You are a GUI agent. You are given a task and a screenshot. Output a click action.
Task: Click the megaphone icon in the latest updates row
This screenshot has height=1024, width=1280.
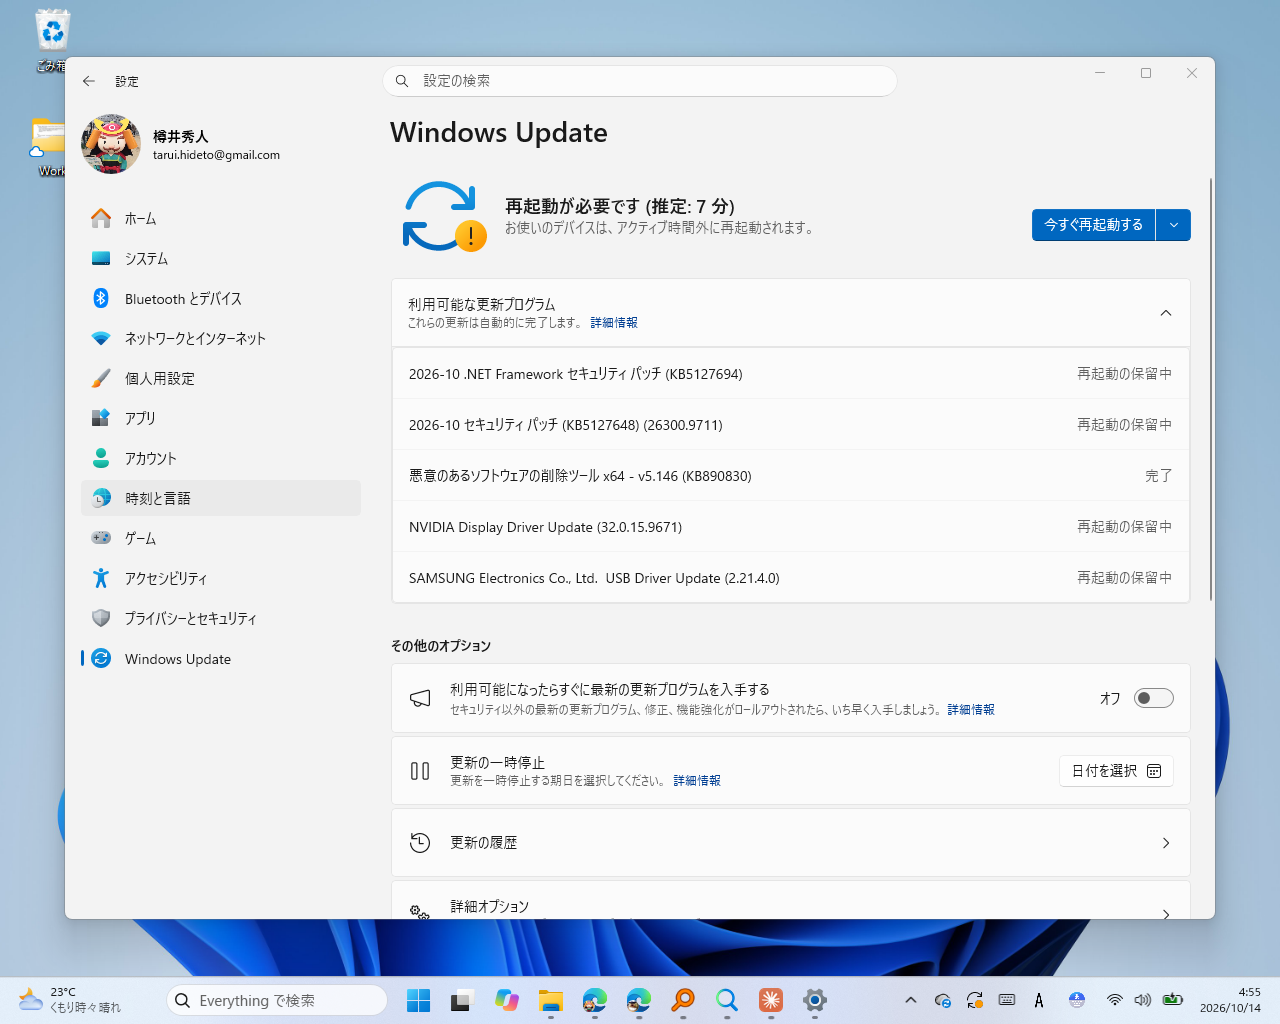[x=421, y=698]
